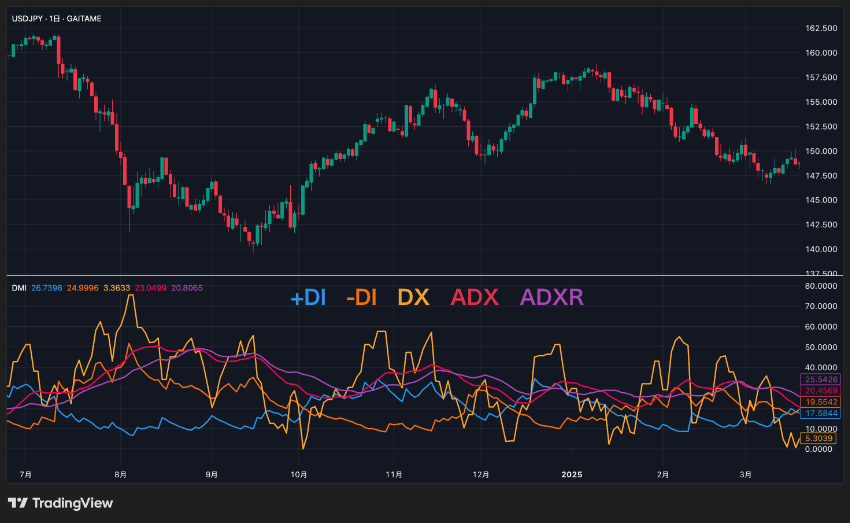Click the 80.0000 indicator scale label
Image resolution: width=850 pixels, height=523 pixels.
821,286
